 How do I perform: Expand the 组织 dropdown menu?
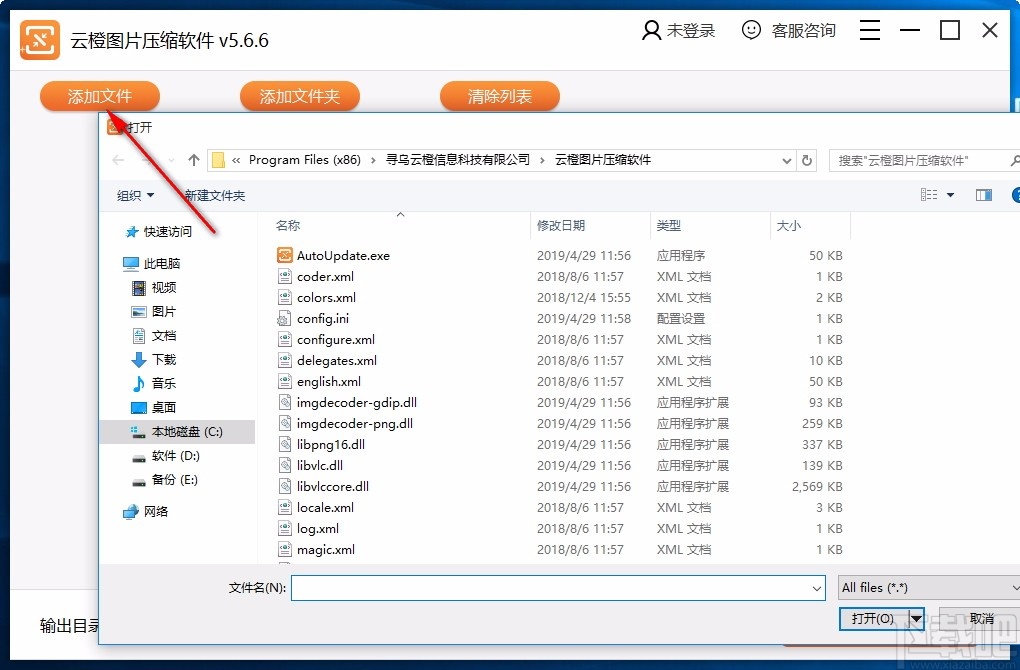pyautogui.click(x=135, y=195)
